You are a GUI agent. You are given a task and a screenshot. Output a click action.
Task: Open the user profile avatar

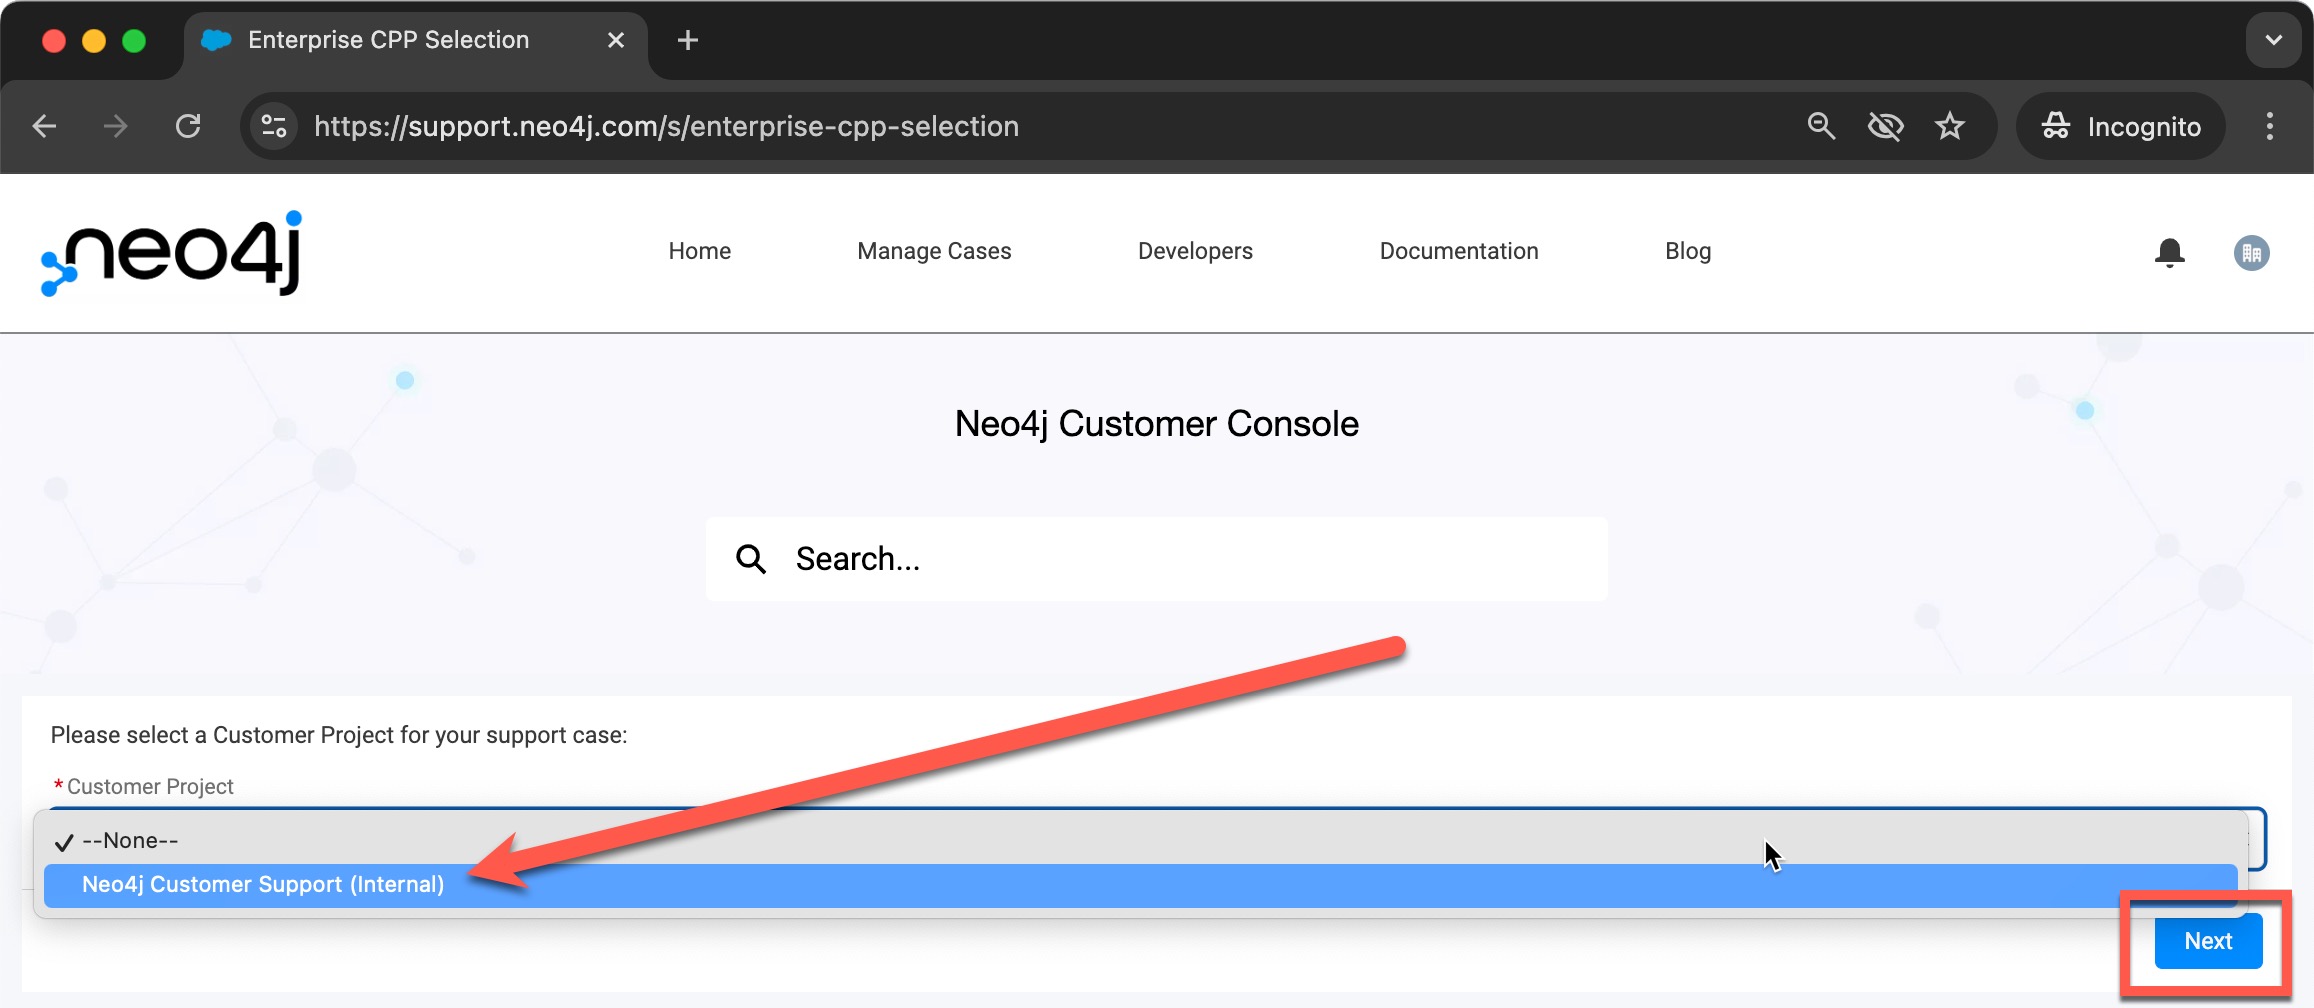coord(2251,253)
